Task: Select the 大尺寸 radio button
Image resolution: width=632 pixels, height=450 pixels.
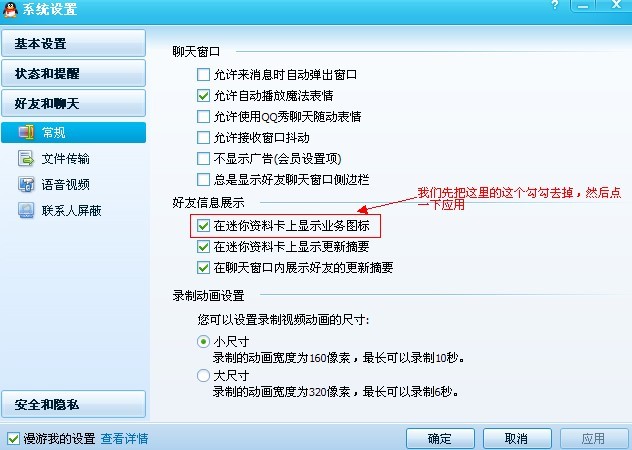Action: pyautogui.click(x=203, y=376)
